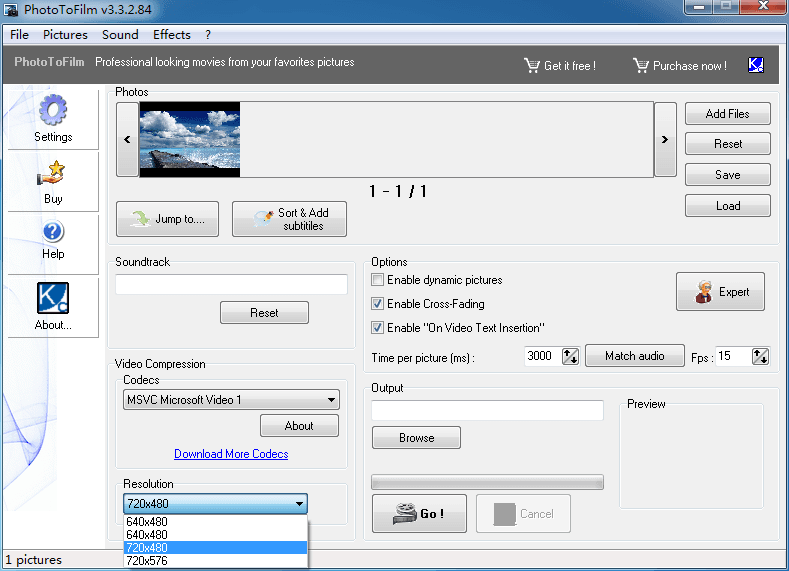Toggle On Video Text Insertion checkbox
The image size is (789, 571).
(378, 328)
